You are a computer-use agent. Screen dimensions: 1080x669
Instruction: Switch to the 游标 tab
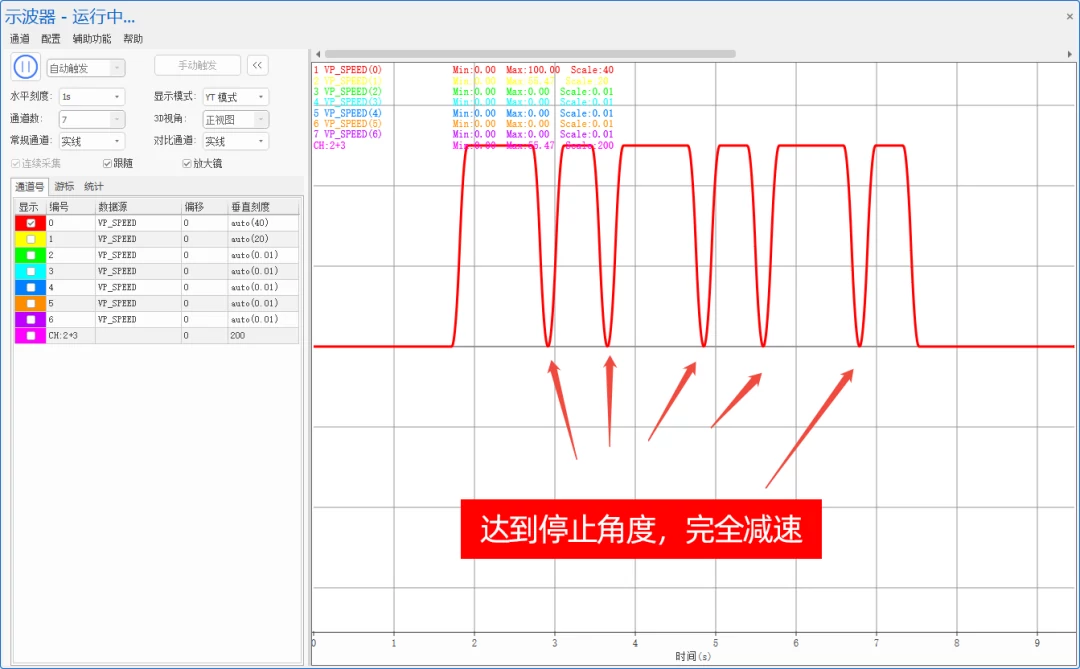point(64,187)
